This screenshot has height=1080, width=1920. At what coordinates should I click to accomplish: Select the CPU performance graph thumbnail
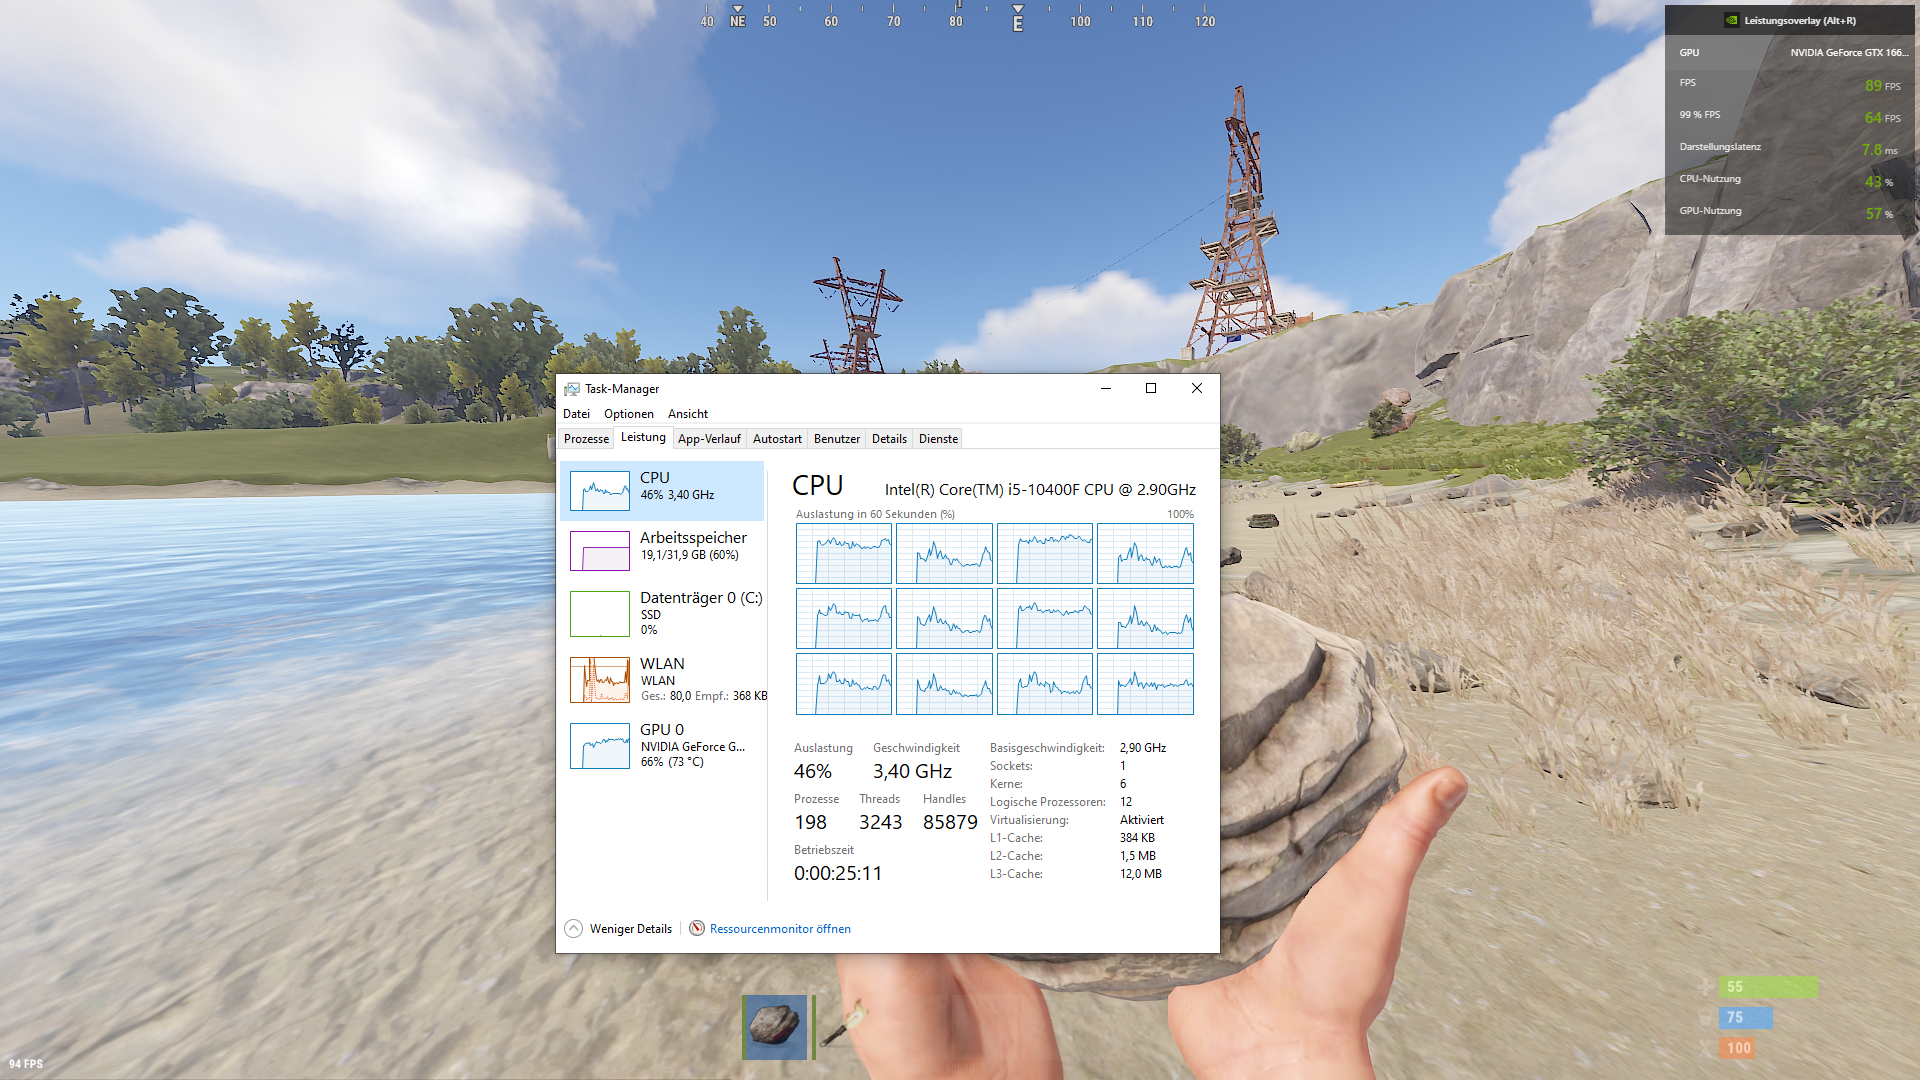click(x=599, y=491)
